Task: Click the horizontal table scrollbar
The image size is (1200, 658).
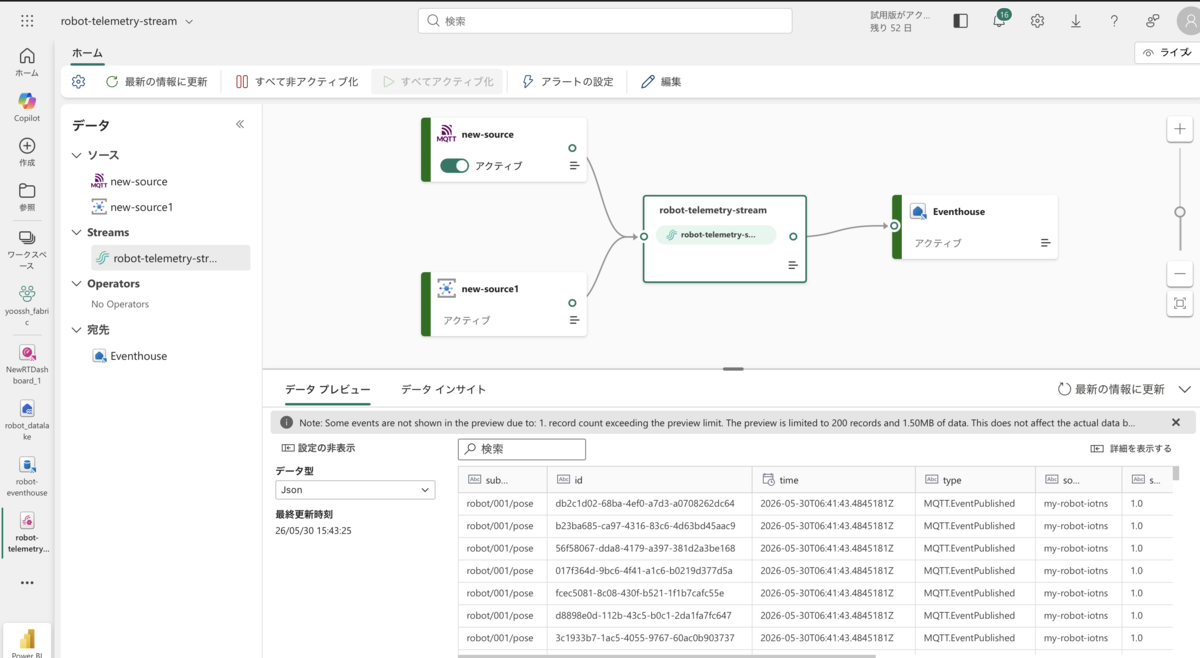Action: [x=667, y=655]
